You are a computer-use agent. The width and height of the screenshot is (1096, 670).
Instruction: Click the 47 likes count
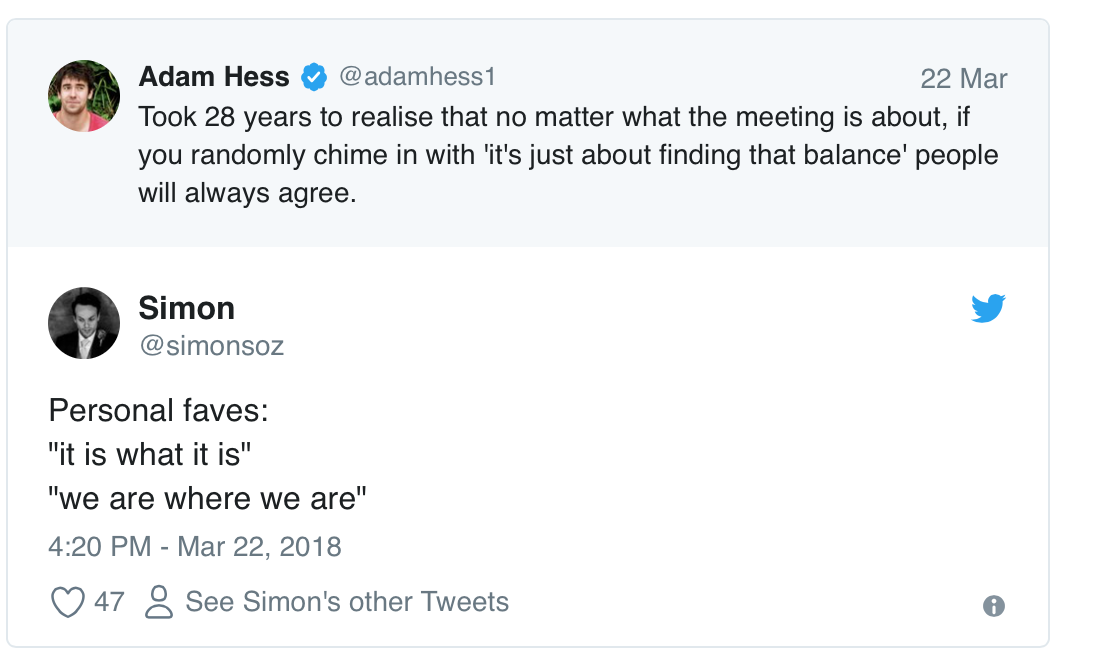[109, 602]
